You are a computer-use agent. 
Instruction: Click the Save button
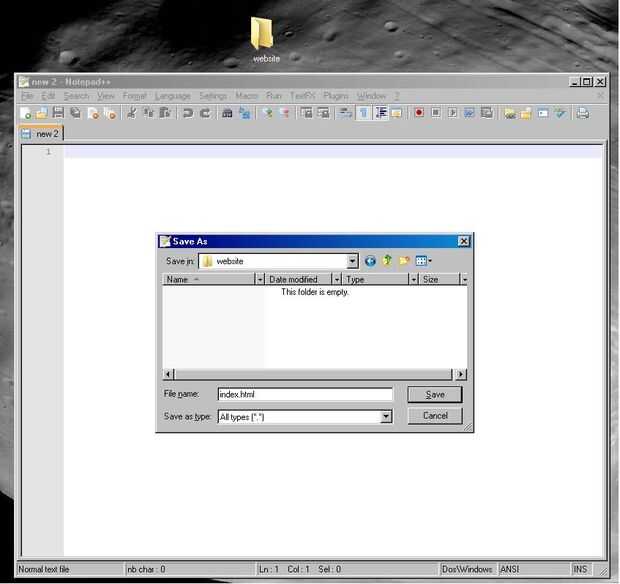pyautogui.click(x=435, y=395)
